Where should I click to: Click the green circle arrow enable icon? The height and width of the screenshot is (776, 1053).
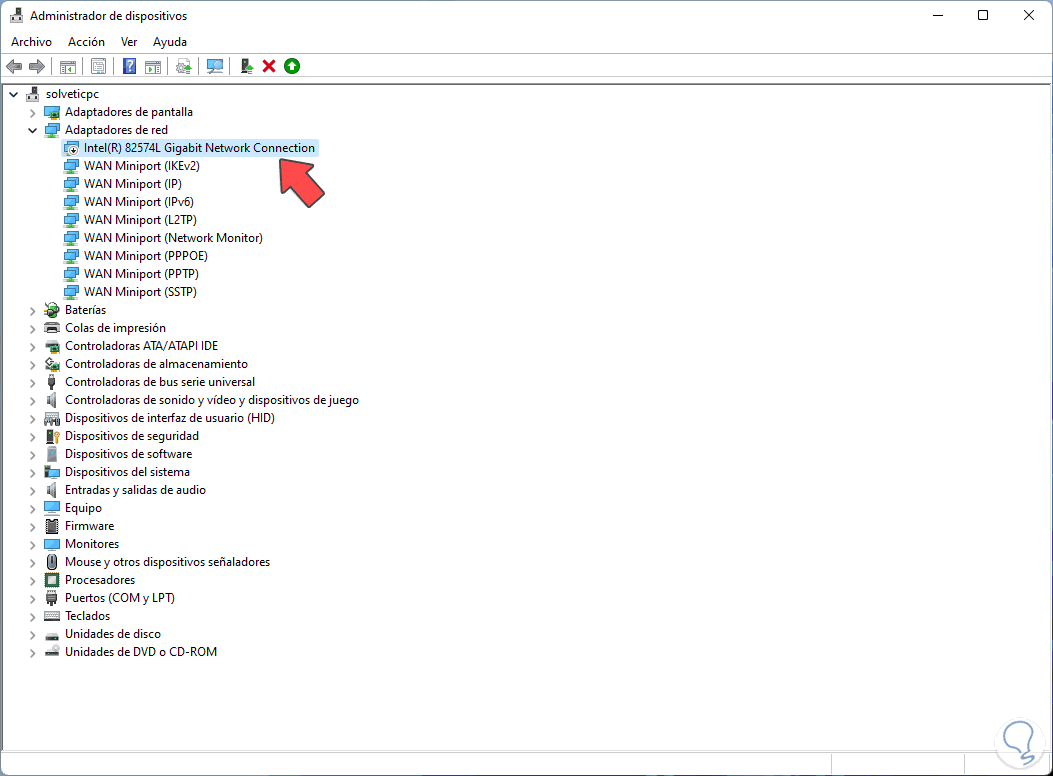coord(291,66)
